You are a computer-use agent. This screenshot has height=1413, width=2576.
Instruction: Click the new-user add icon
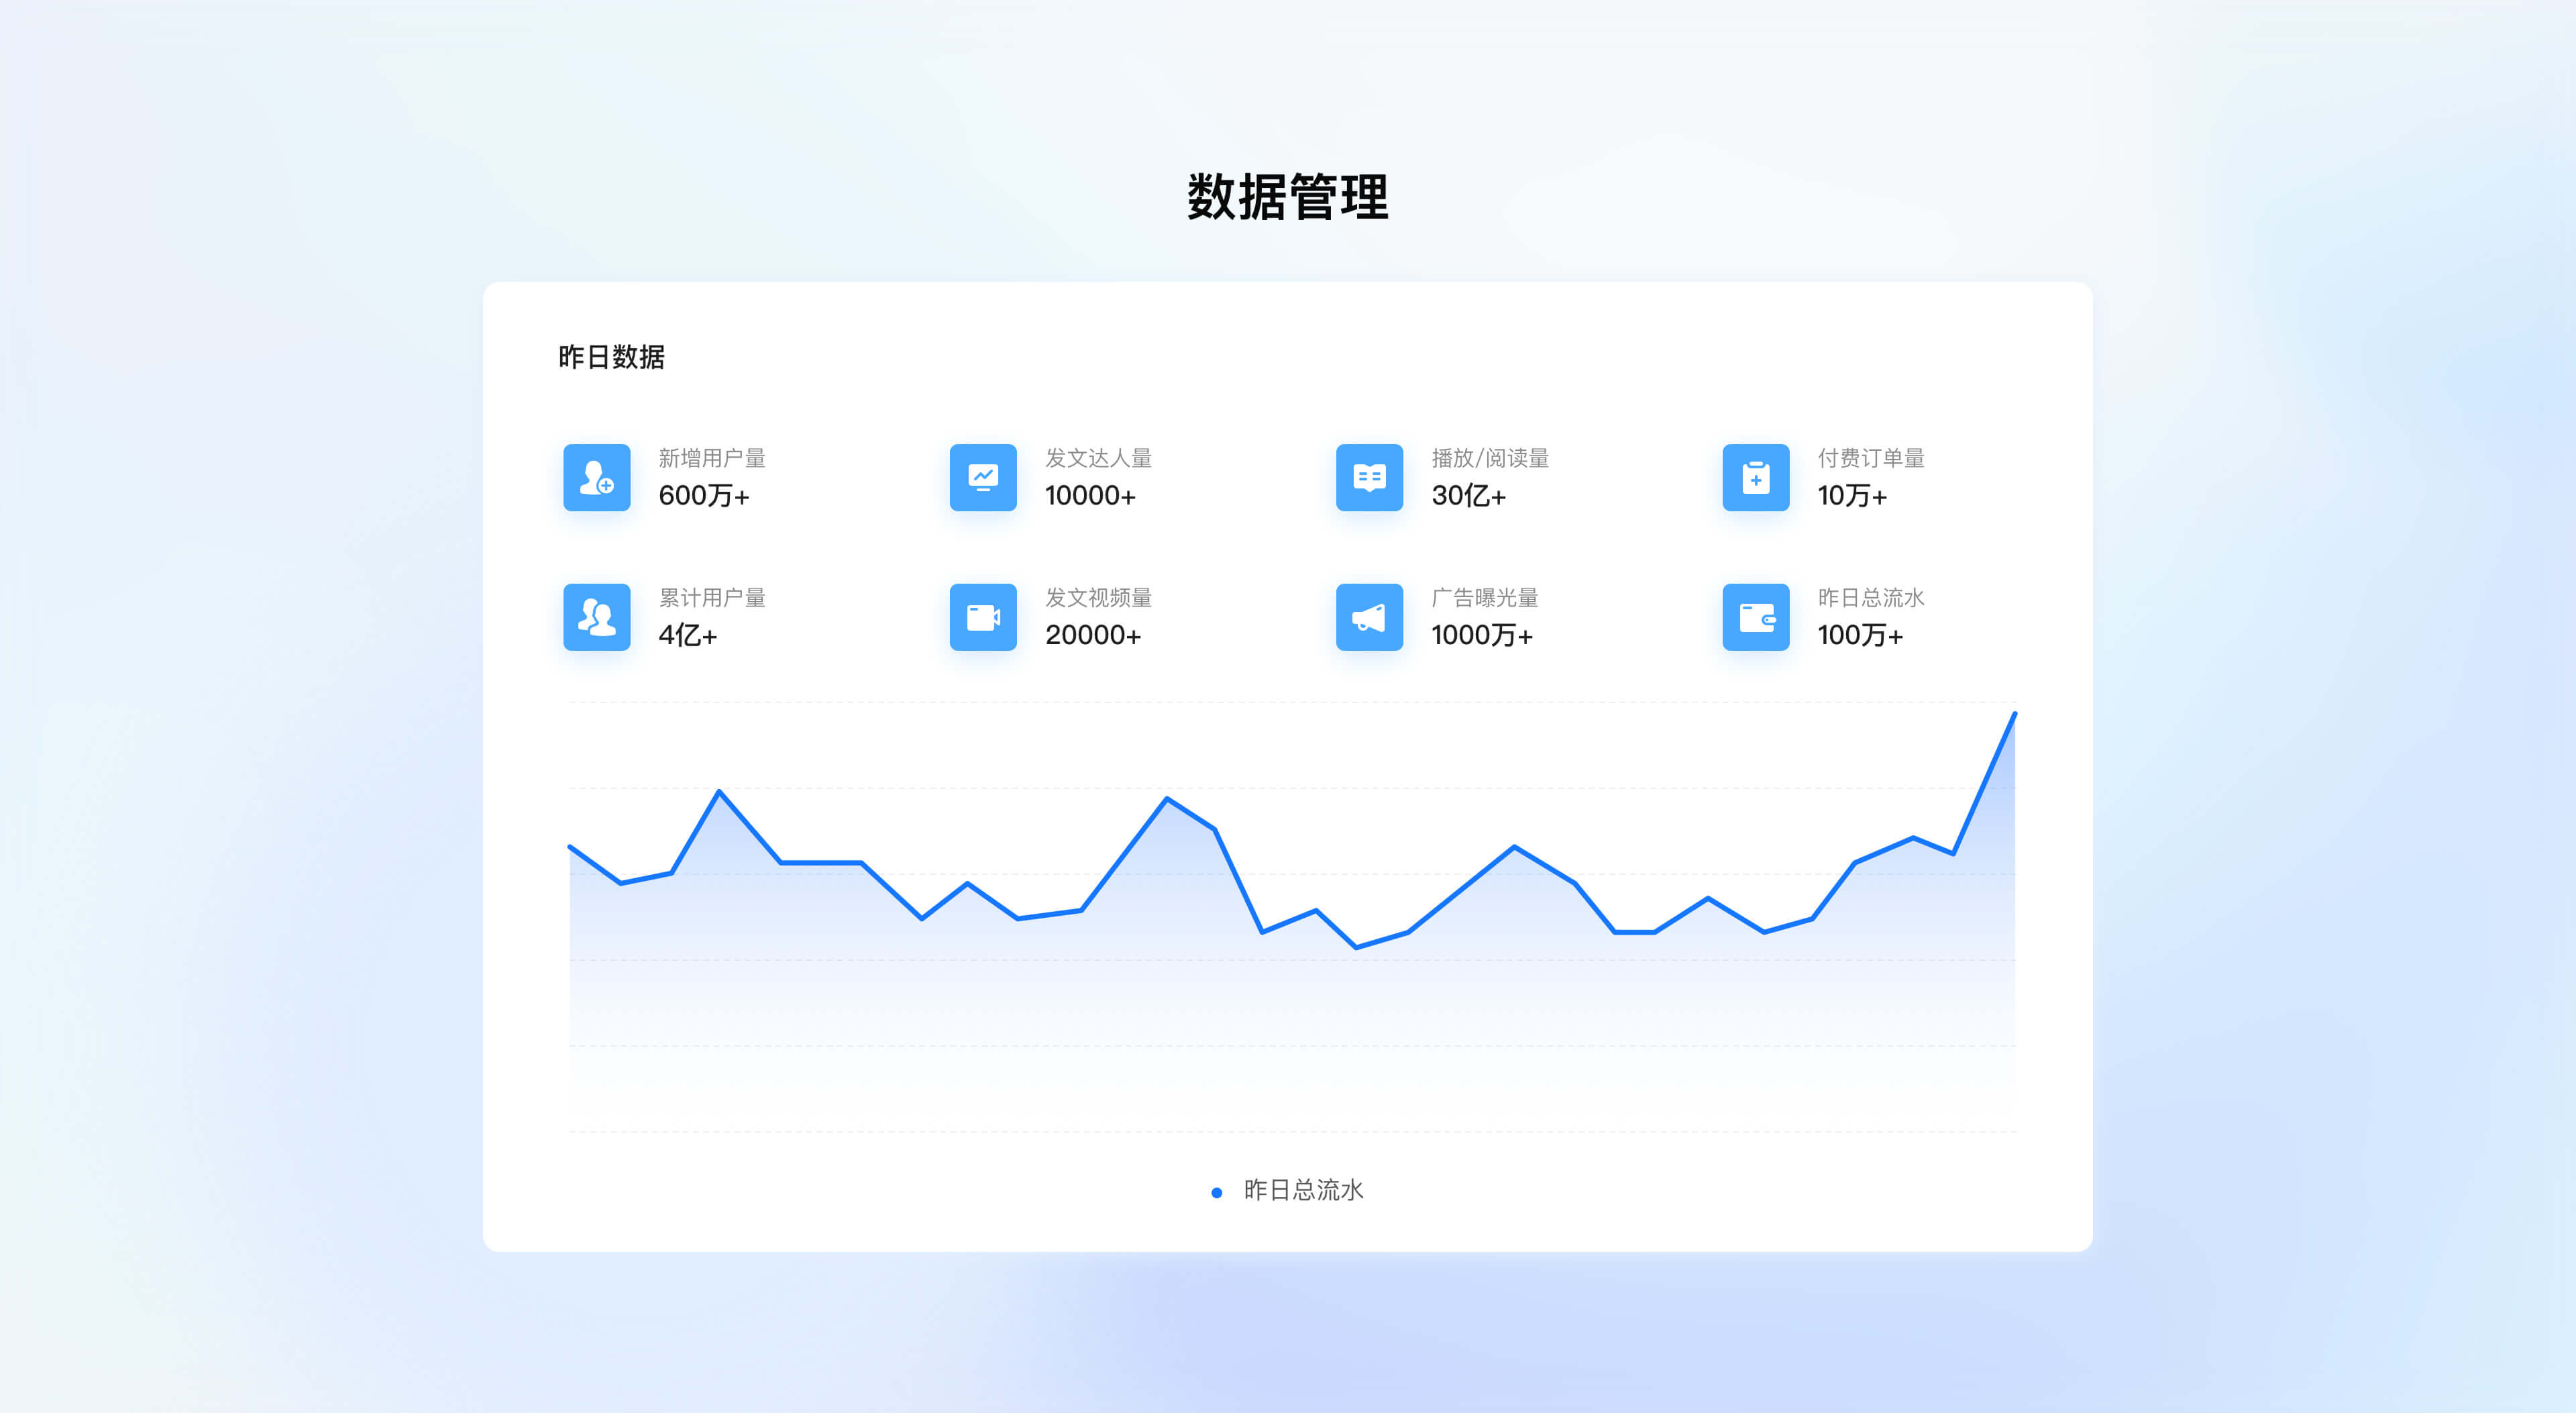coord(597,478)
